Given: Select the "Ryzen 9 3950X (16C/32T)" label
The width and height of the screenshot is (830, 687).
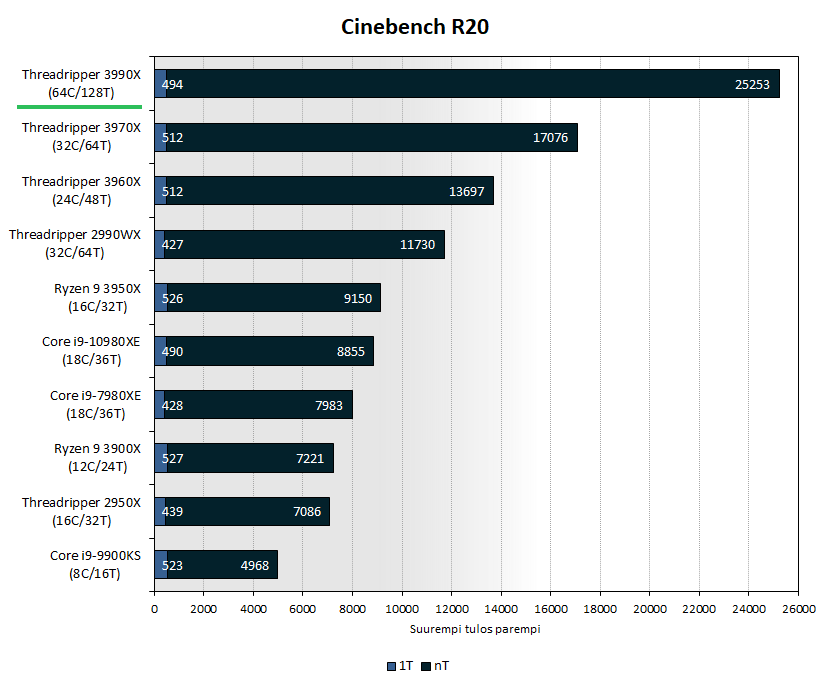Looking at the screenshot, I should tap(97, 297).
